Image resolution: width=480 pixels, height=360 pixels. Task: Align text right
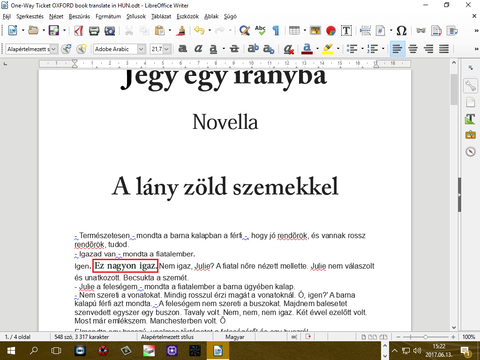pyautogui.click(x=428, y=49)
